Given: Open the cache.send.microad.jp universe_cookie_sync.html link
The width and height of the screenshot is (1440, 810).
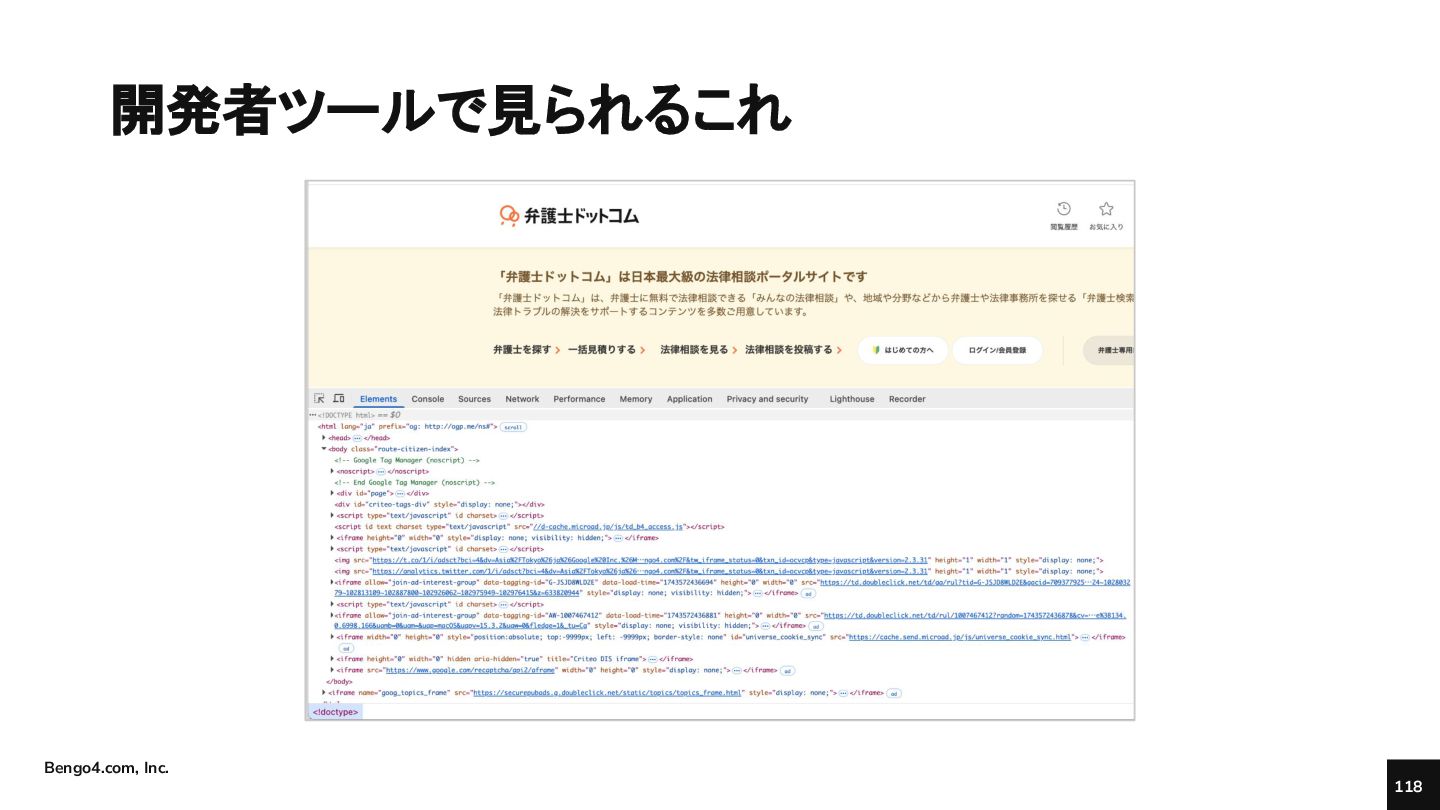Looking at the screenshot, I should tap(960, 637).
